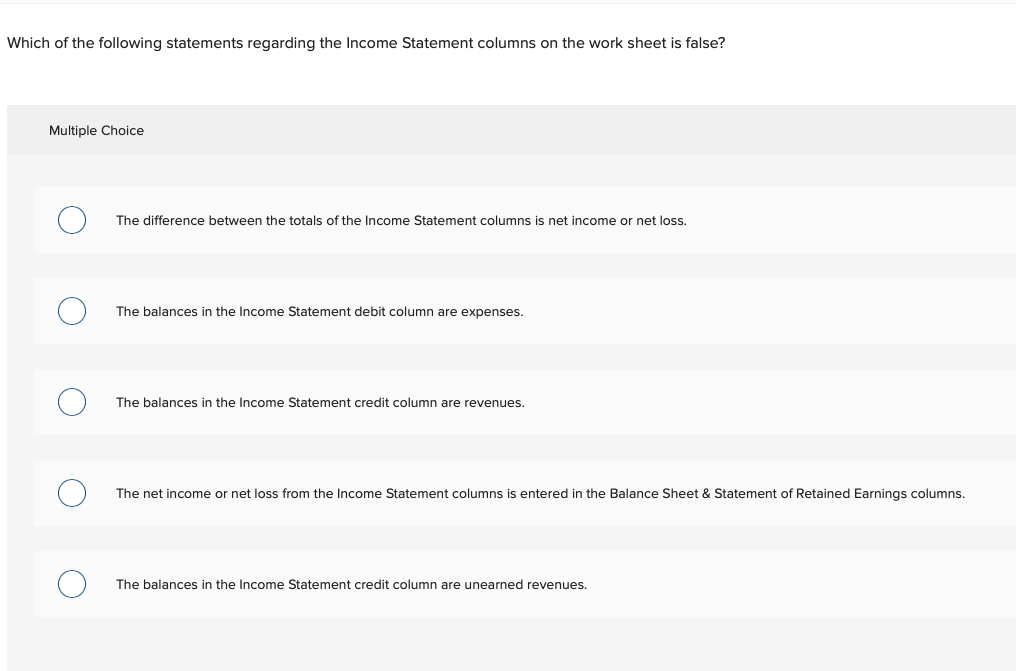This screenshot has width=1016, height=671.
Task: Click the sentence mentioning Statement of Retained Earnings
Action: (x=540, y=494)
